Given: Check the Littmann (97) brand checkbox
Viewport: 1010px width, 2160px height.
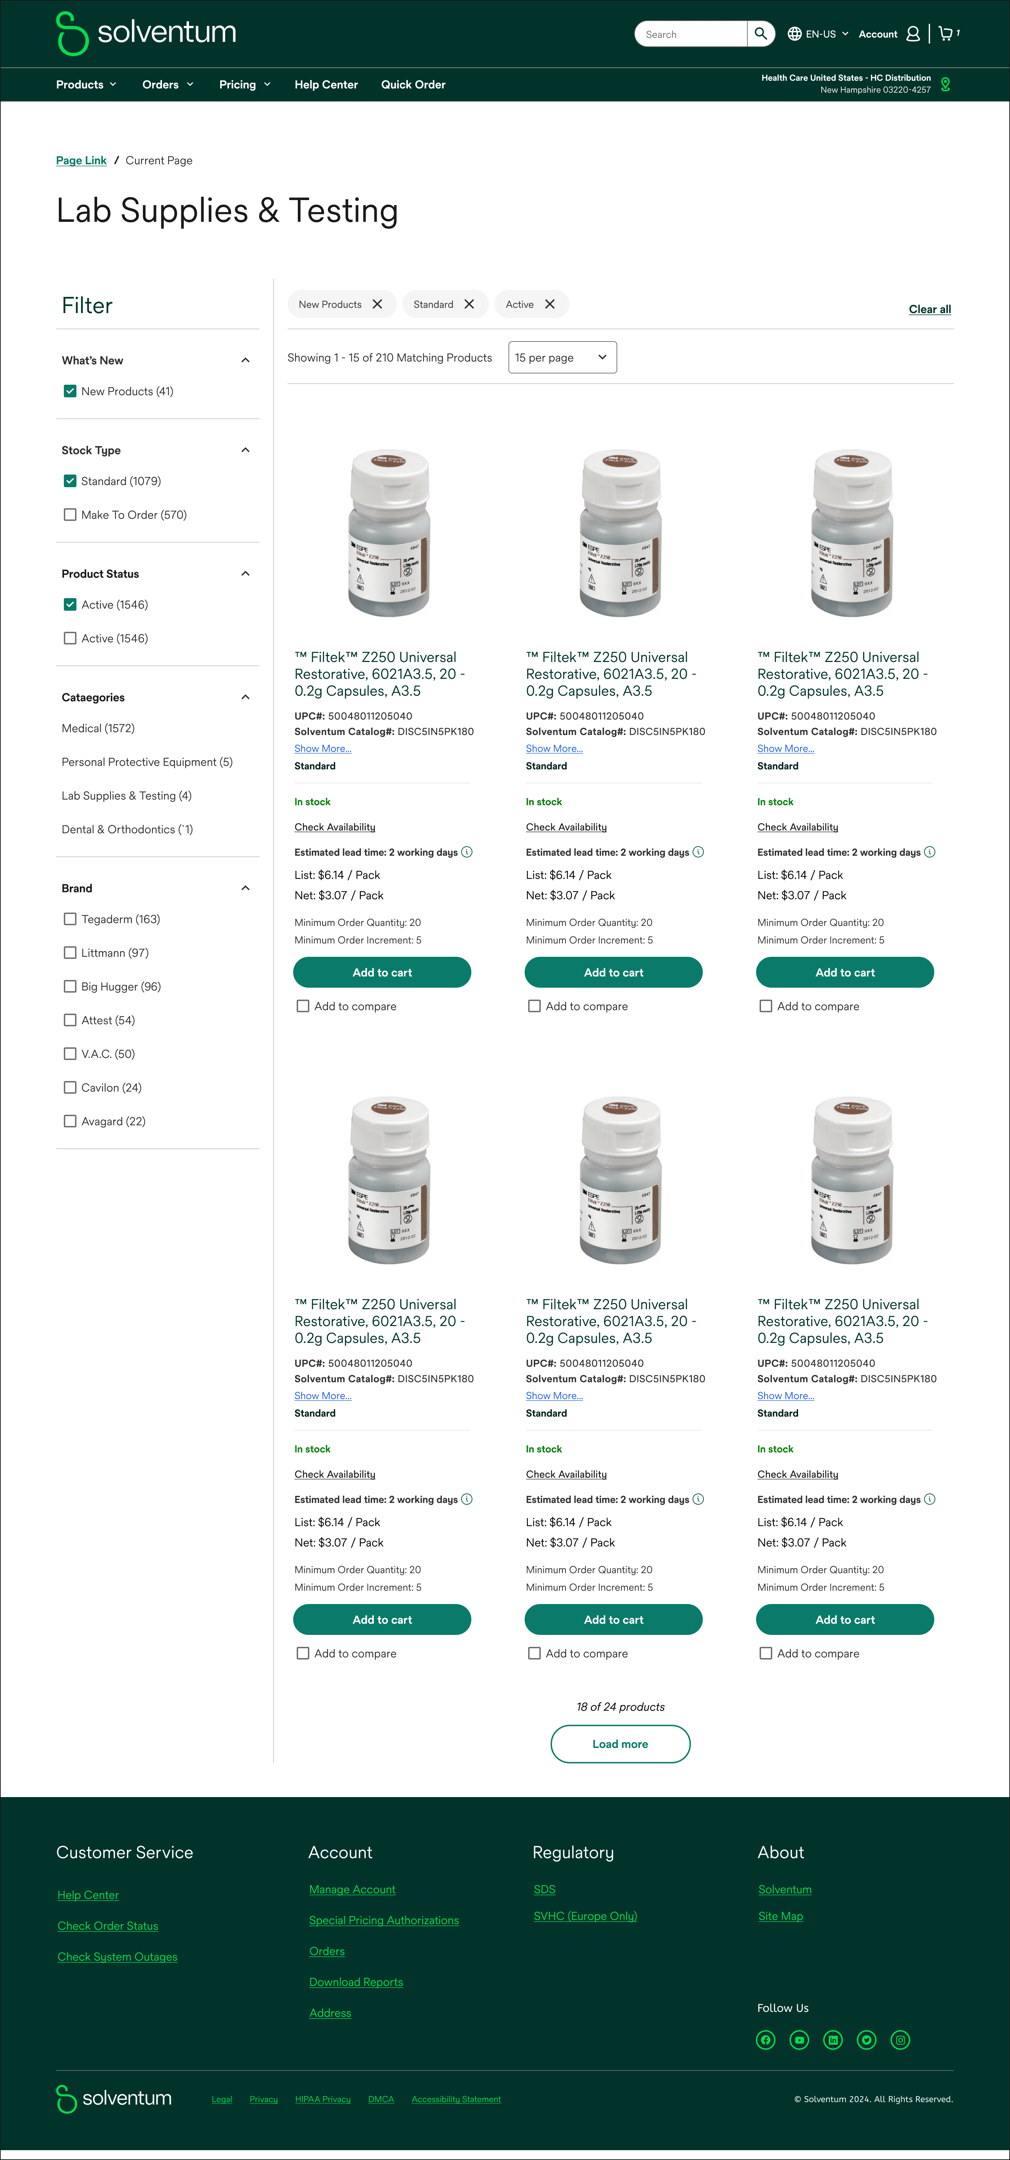Looking at the screenshot, I should point(70,953).
